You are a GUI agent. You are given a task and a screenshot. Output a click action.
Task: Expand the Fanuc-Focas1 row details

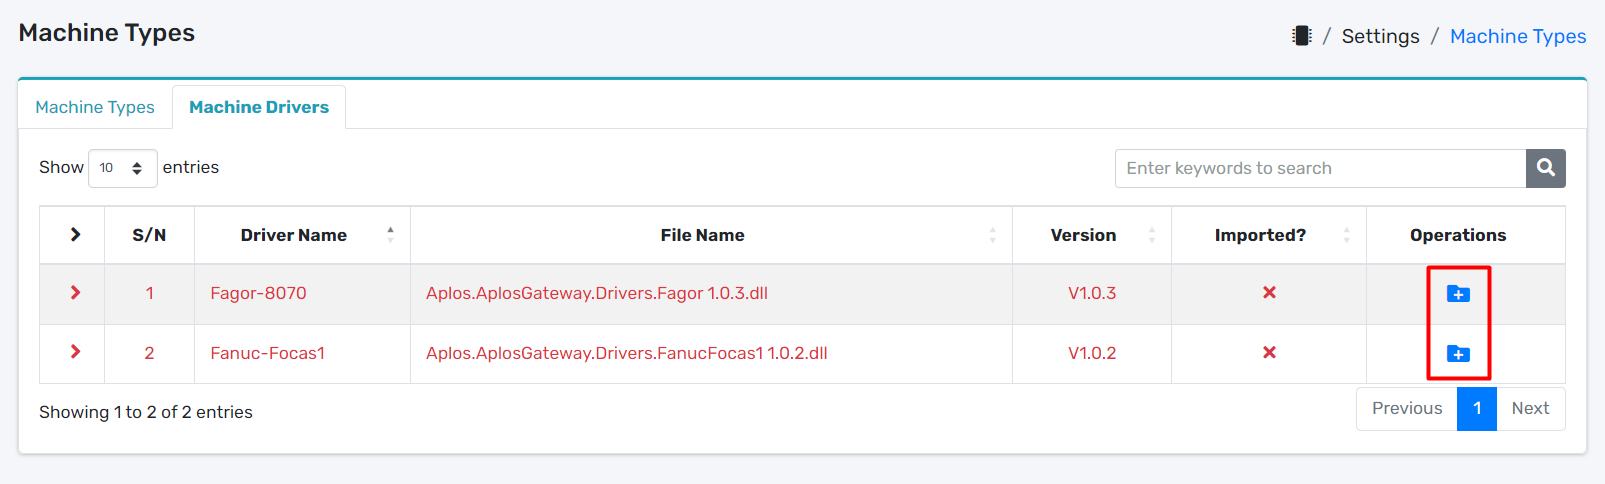[x=75, y=352]
